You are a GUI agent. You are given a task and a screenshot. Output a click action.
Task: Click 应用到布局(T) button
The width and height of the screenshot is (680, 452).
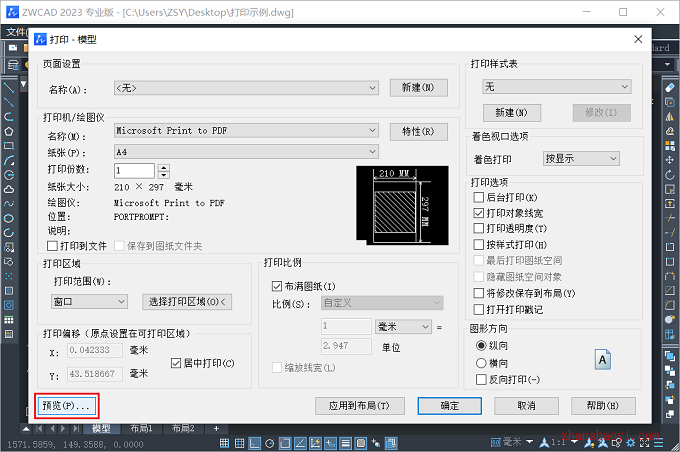click(x=360, y=406)
